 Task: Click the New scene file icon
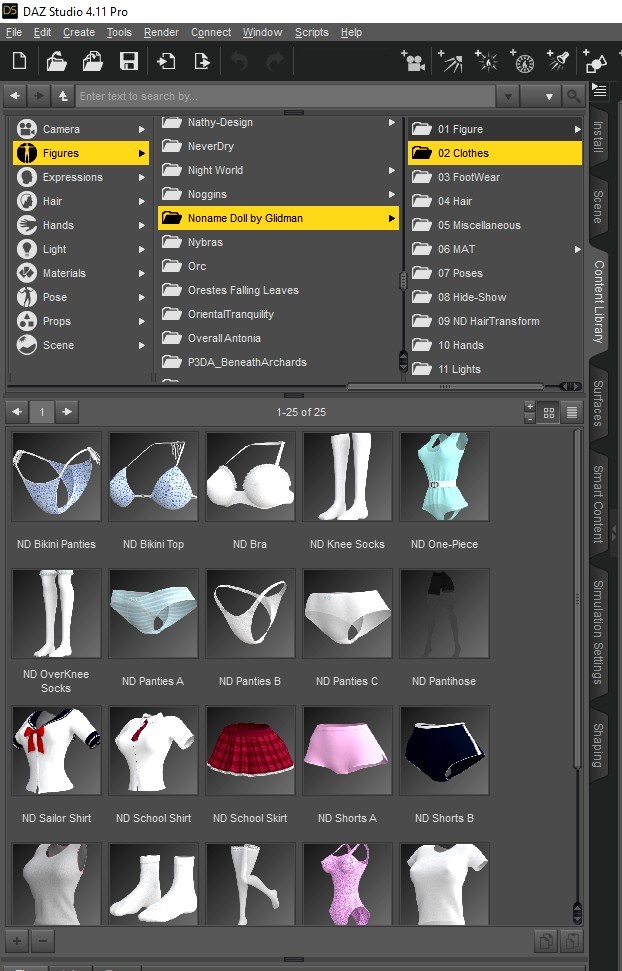click(x=20, y=61)
